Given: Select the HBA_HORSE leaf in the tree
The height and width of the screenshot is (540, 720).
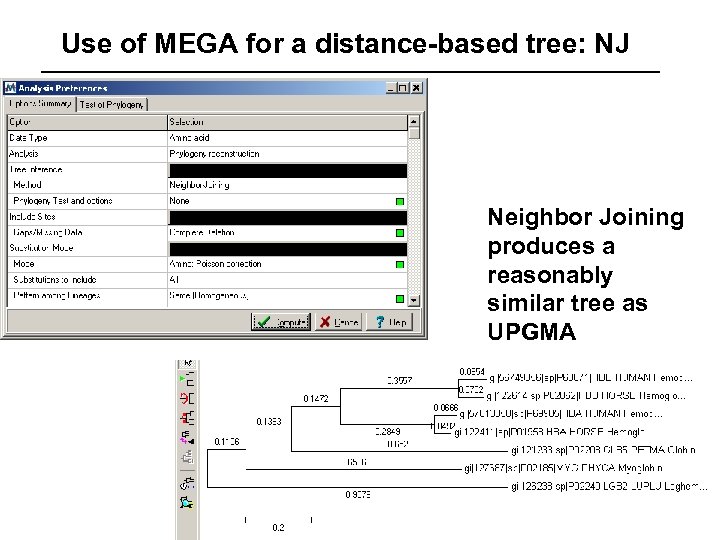Looking at the screenshot, I should tap(549, 432).
